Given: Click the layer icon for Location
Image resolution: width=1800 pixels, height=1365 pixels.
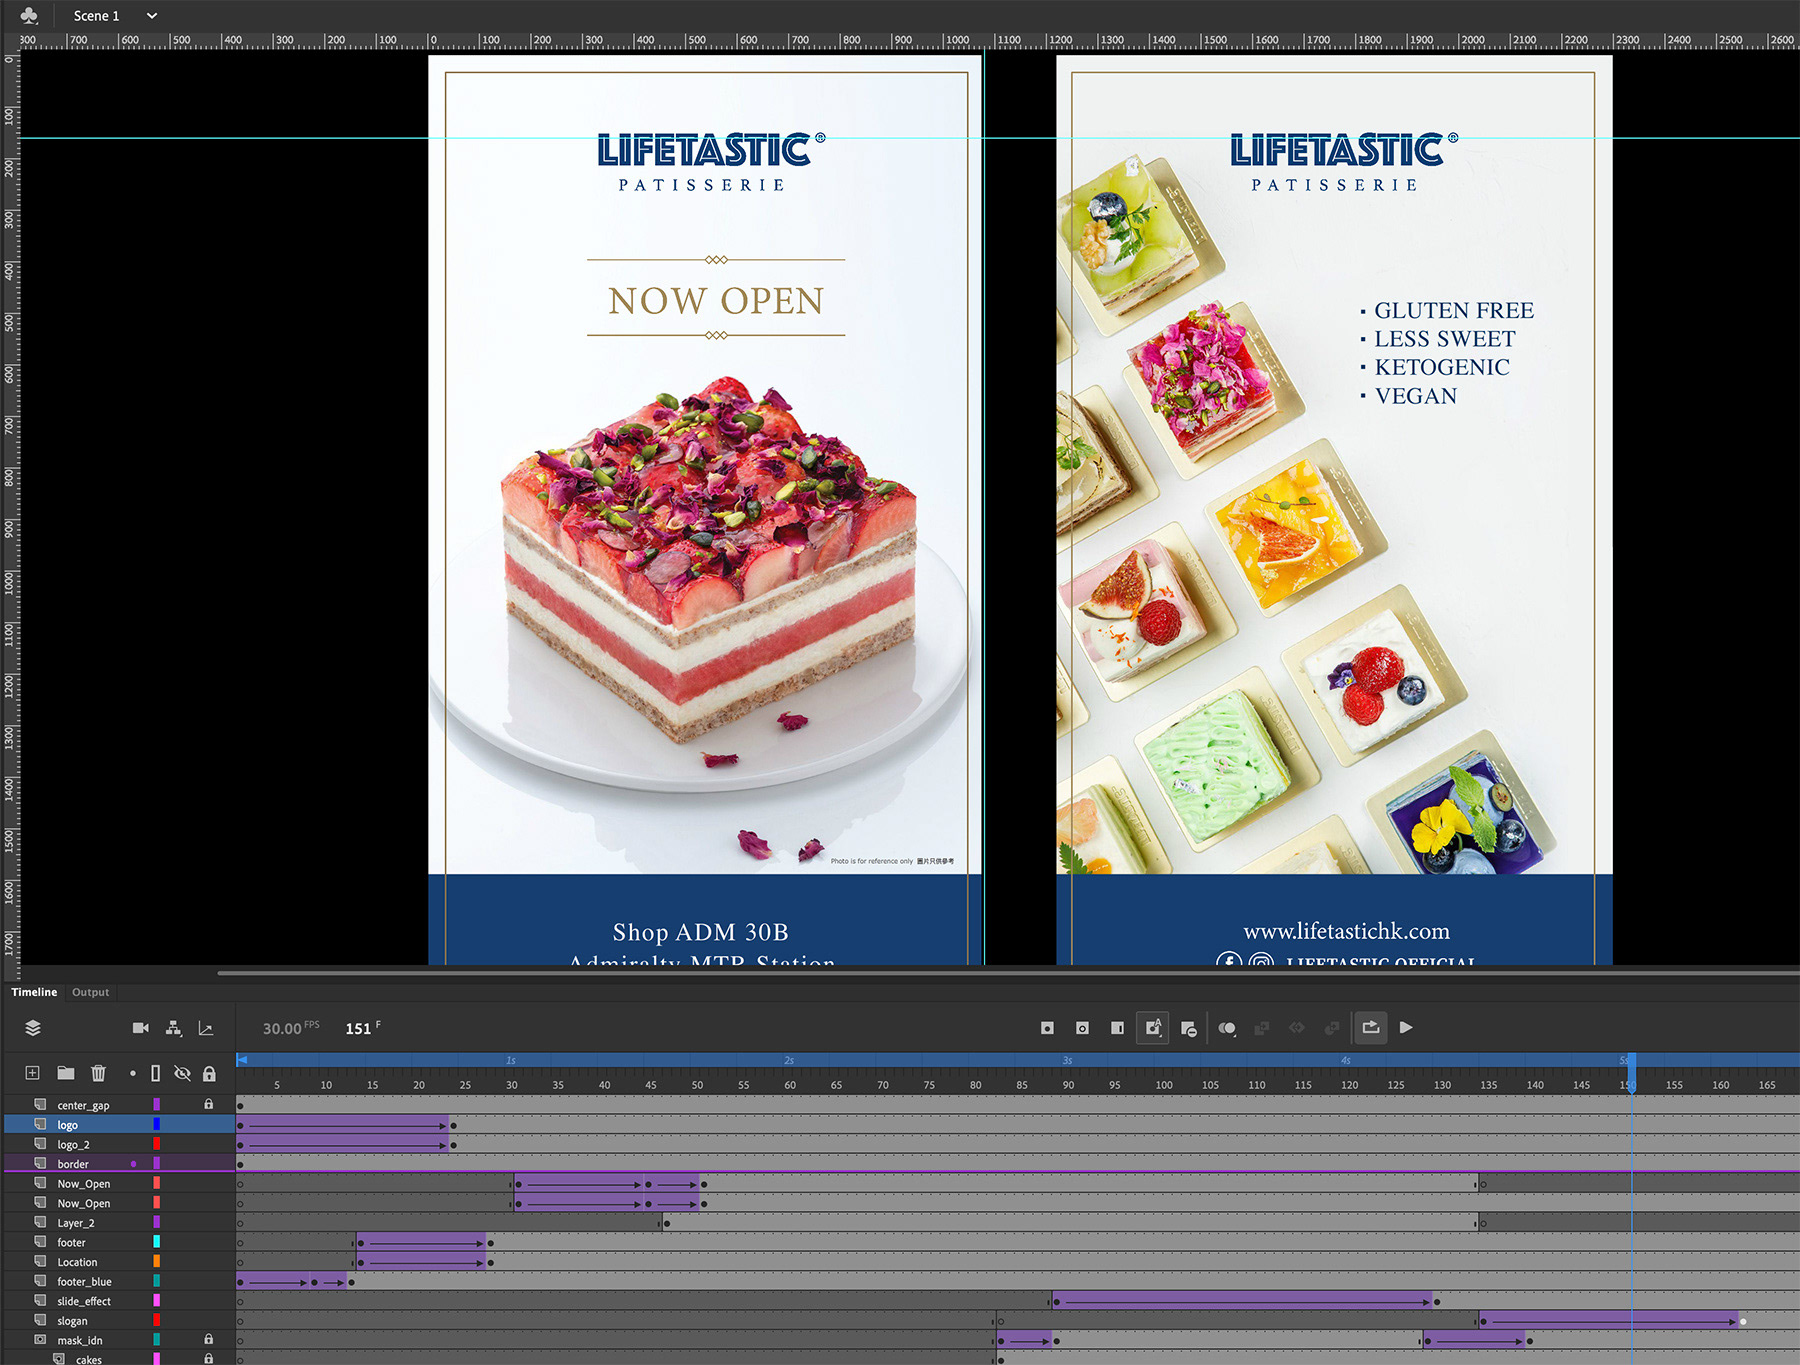Looking at the screenshot, I should click(x=40, y=1262).
